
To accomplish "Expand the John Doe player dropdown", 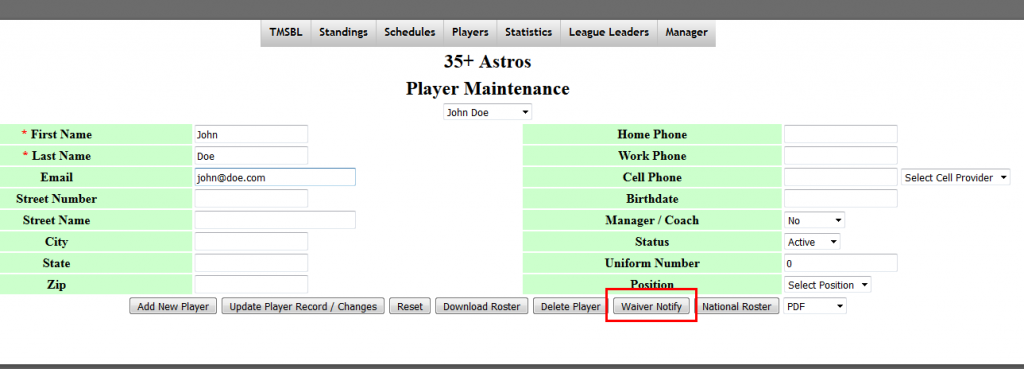I will pyautogui.click(x=488, y=112).
